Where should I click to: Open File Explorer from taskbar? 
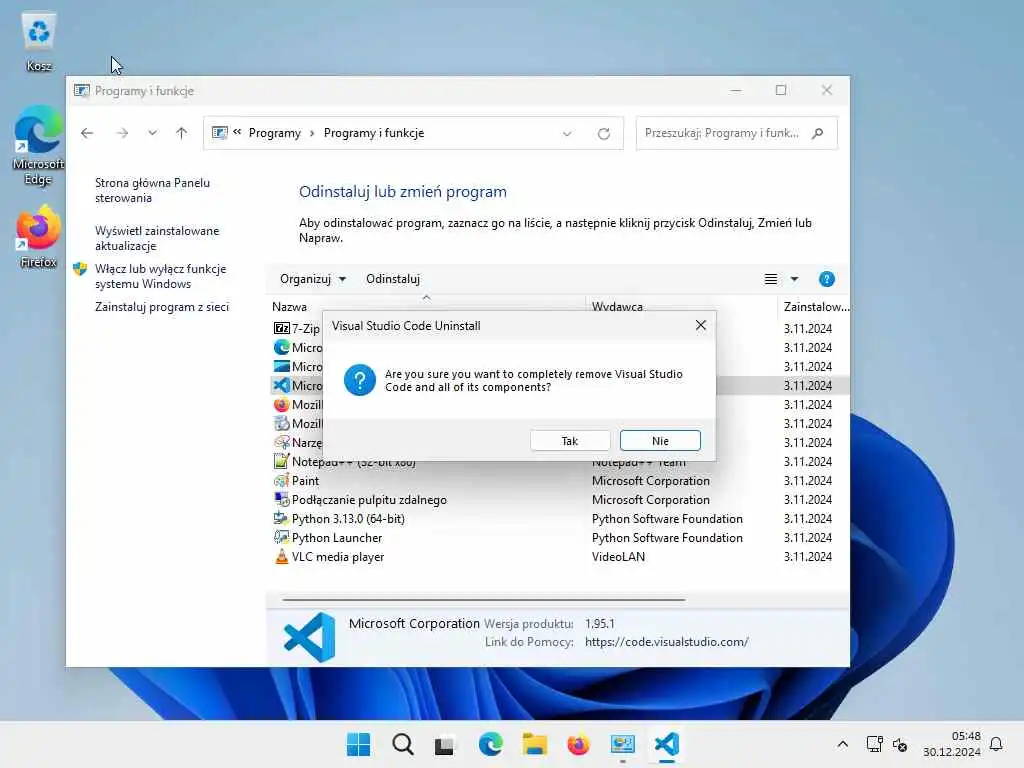pos(535,744)
